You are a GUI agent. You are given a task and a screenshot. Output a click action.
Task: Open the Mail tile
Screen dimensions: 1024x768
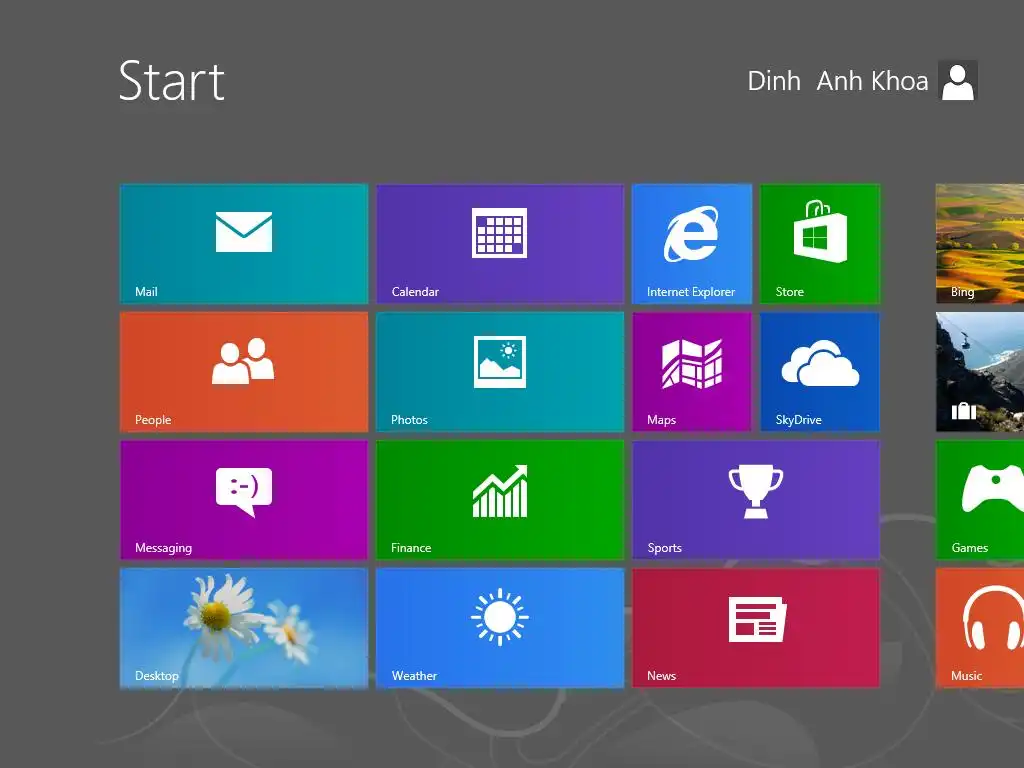244,244
